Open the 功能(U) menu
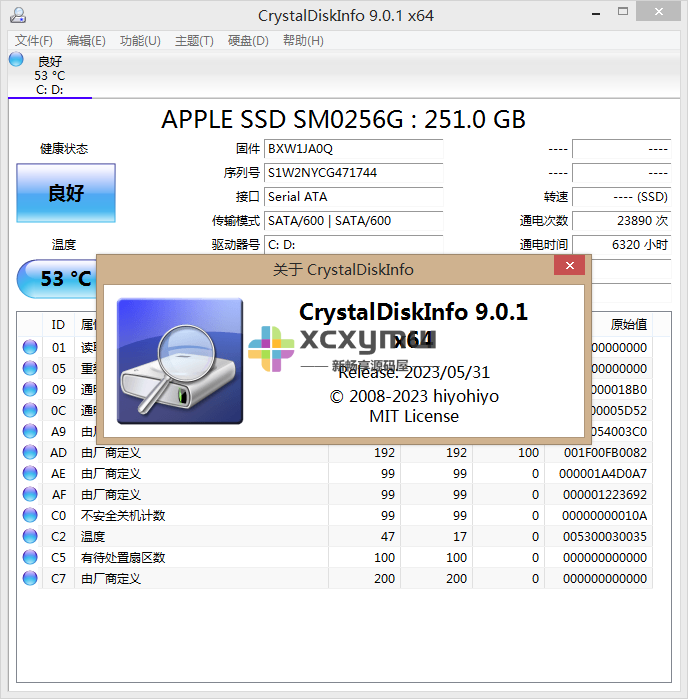This screenshot has width=688, height=699. coord(140,41)
